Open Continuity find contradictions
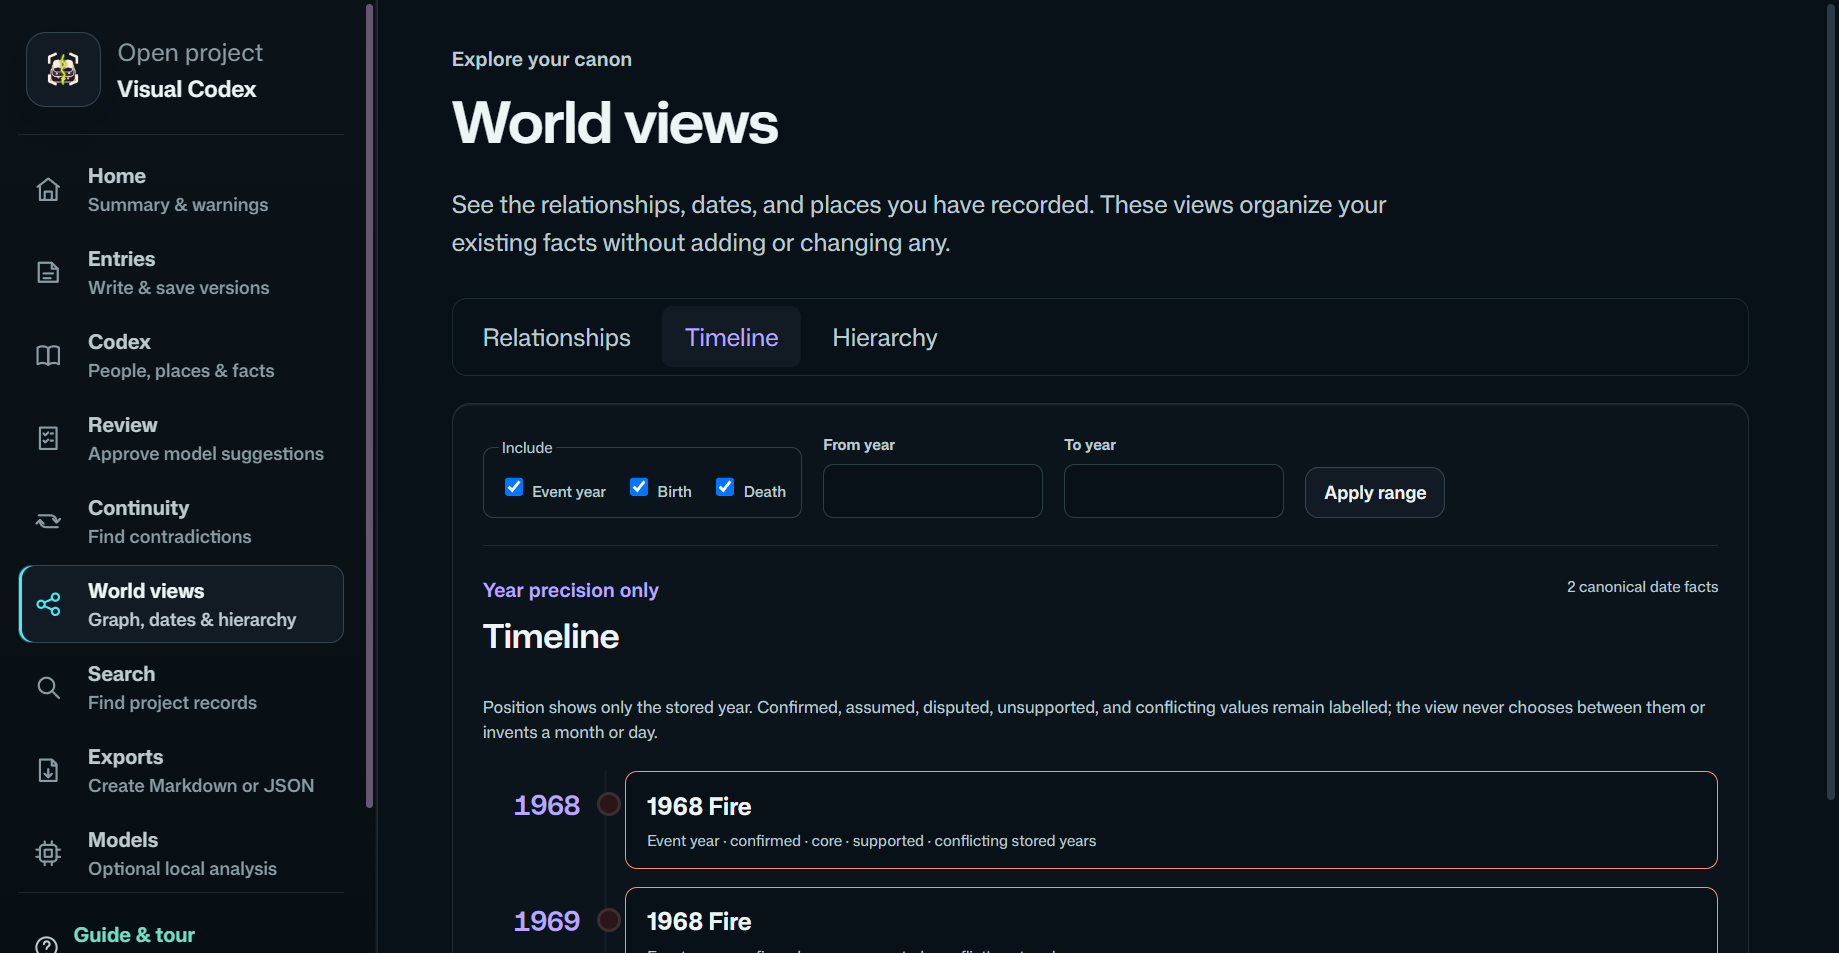This screenshot has height=953, width=1839. (x=181, y=522)
